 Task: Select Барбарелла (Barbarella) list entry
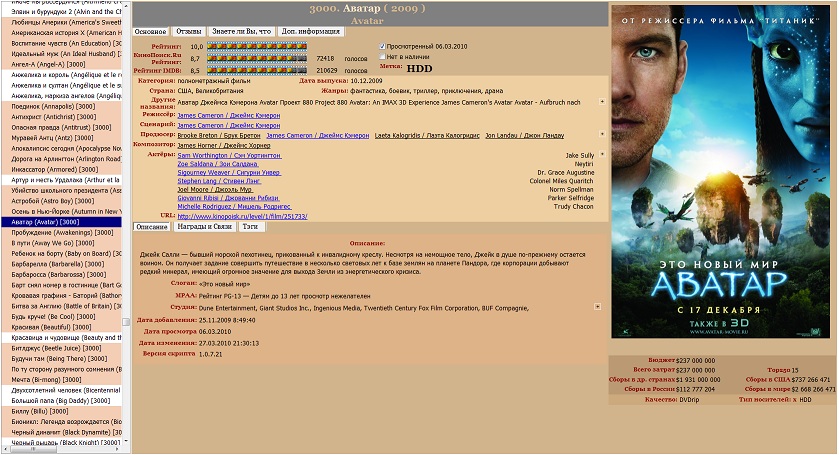(62, 264)
